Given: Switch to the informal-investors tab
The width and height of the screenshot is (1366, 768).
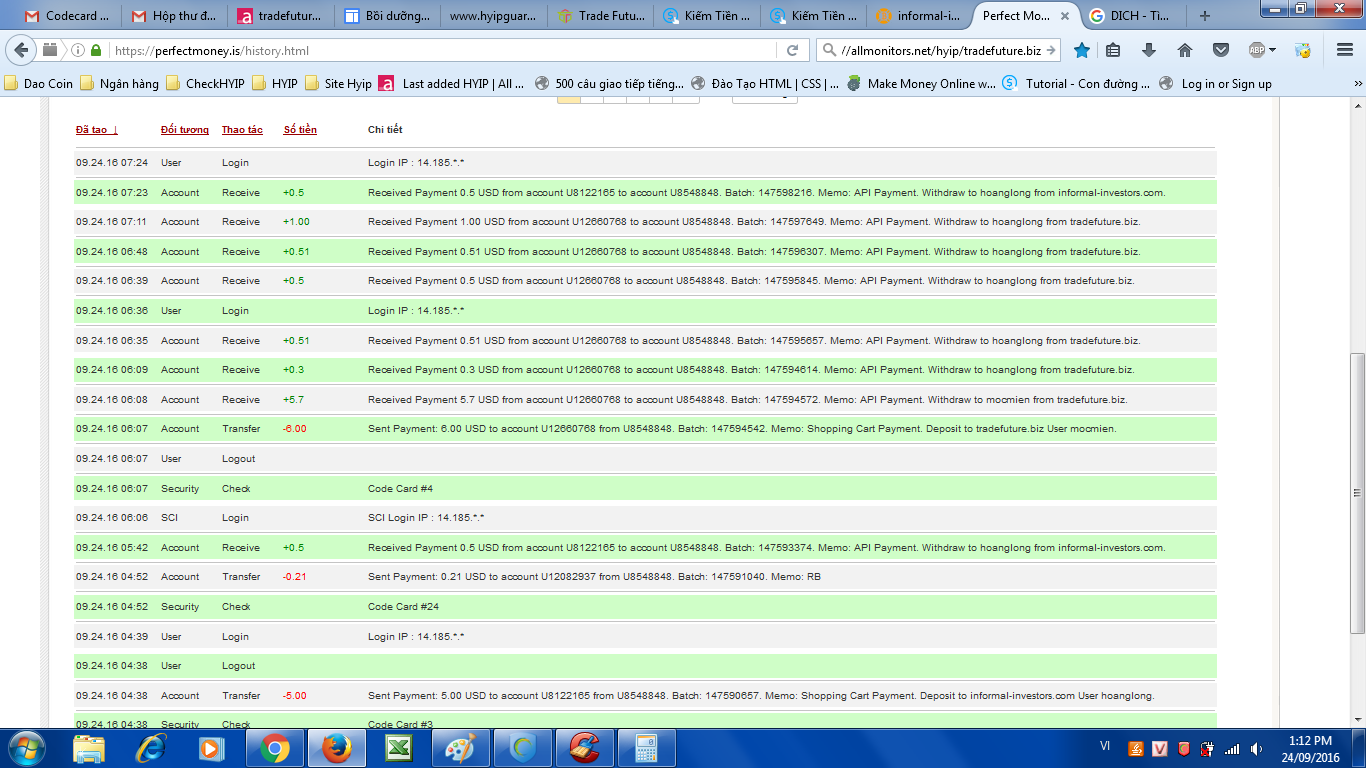Looking at the screenshot, I should click(x=919, y=16).
